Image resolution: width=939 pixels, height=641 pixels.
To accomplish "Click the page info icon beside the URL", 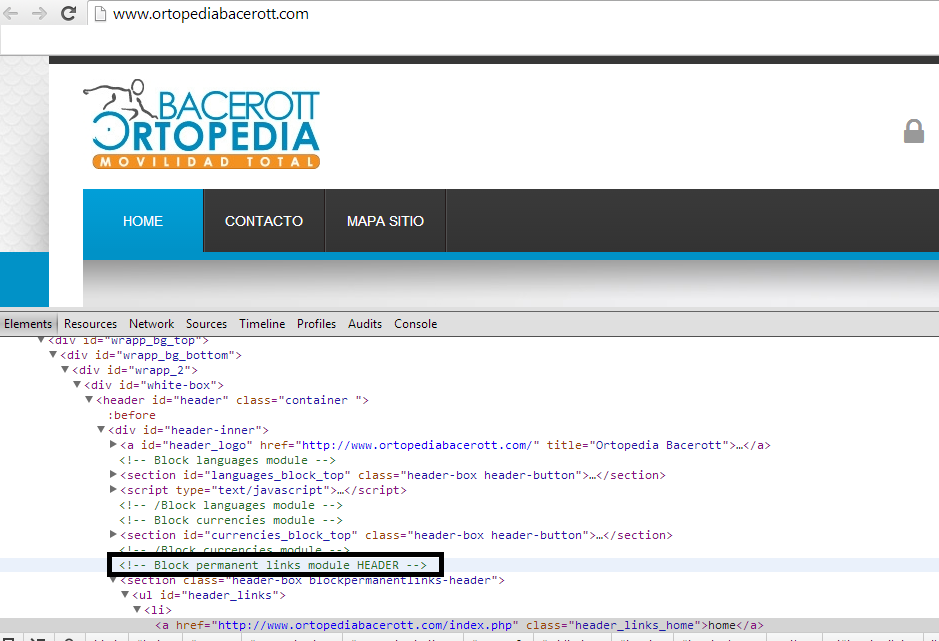I will tap(99, 14).
